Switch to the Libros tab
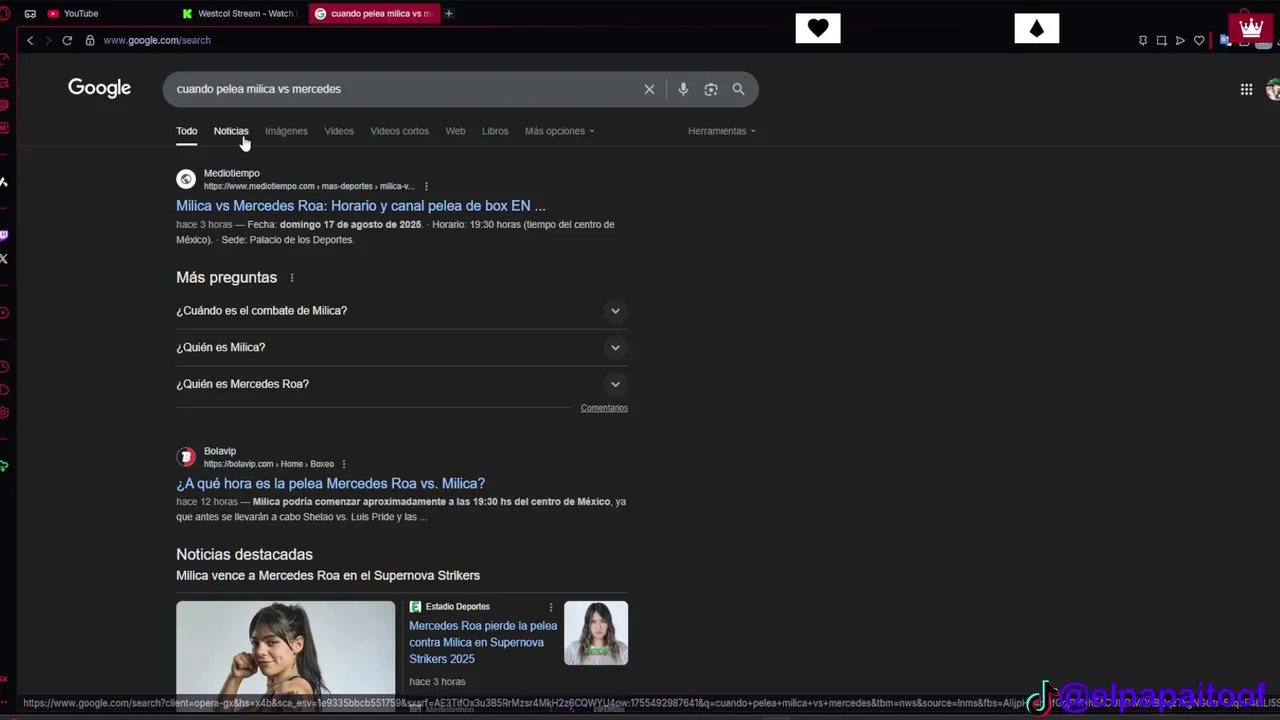The width and height of the screenshot is (1280, 720). (495, 131)
